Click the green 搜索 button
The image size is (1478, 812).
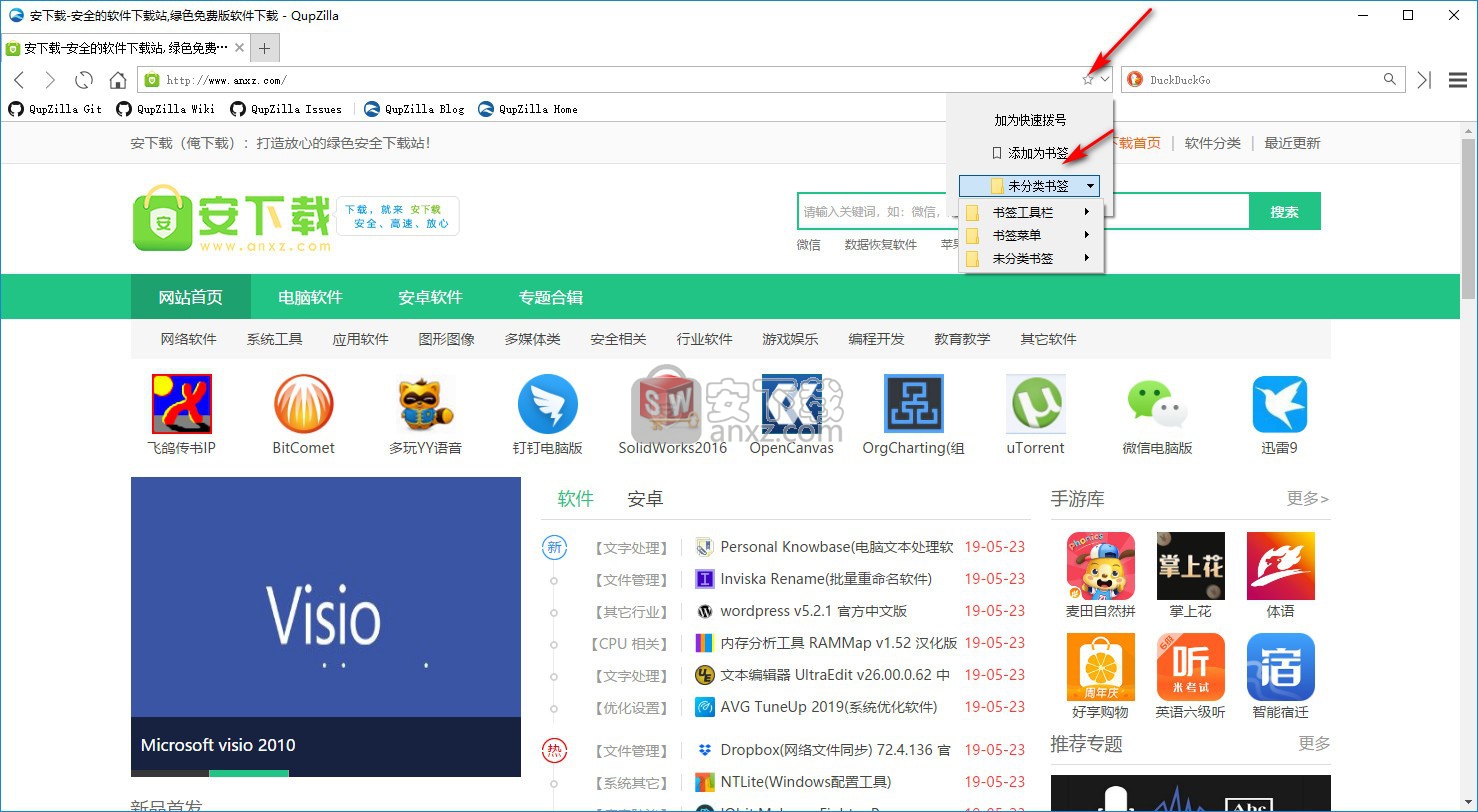(x=1285, y=212)
